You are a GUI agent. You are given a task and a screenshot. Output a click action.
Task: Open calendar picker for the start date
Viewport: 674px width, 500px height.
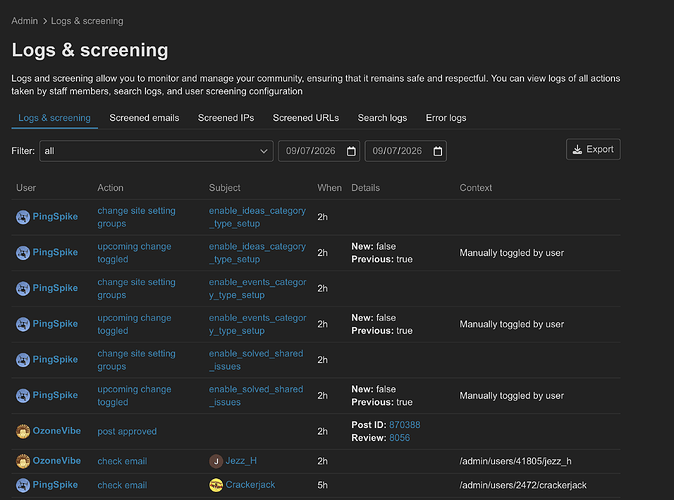pyautogui.click(x=351, y=151)
